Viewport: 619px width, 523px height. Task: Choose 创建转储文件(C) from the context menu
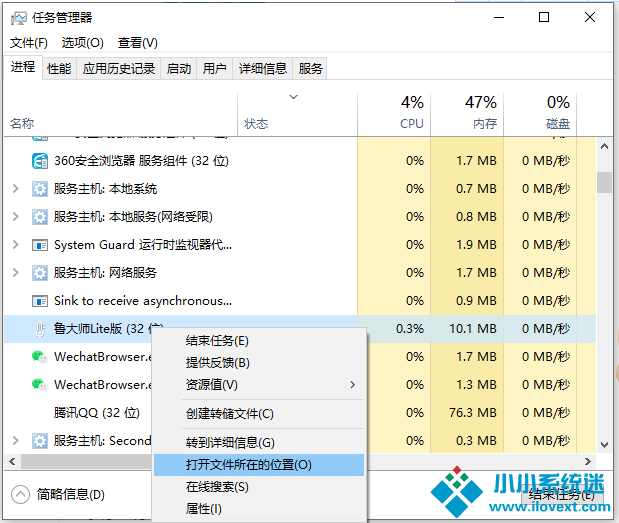259,414
